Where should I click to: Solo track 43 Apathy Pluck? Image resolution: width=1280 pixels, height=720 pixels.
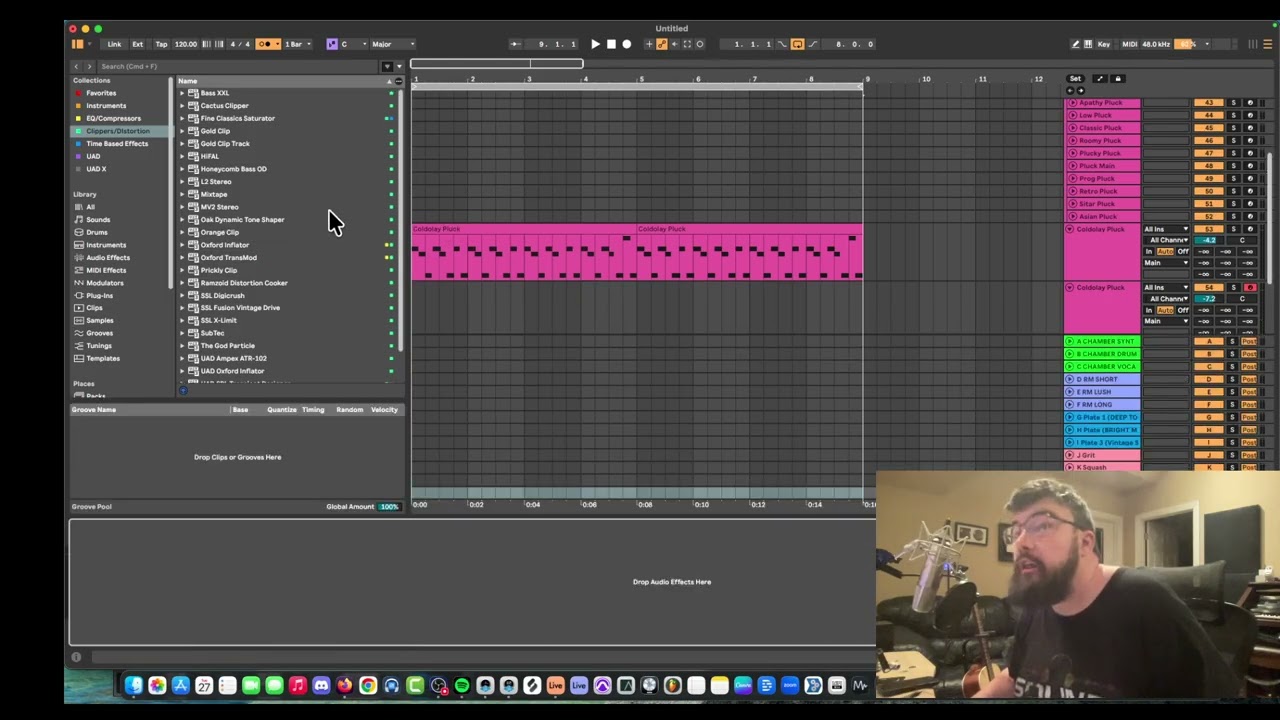(1233, 103)
